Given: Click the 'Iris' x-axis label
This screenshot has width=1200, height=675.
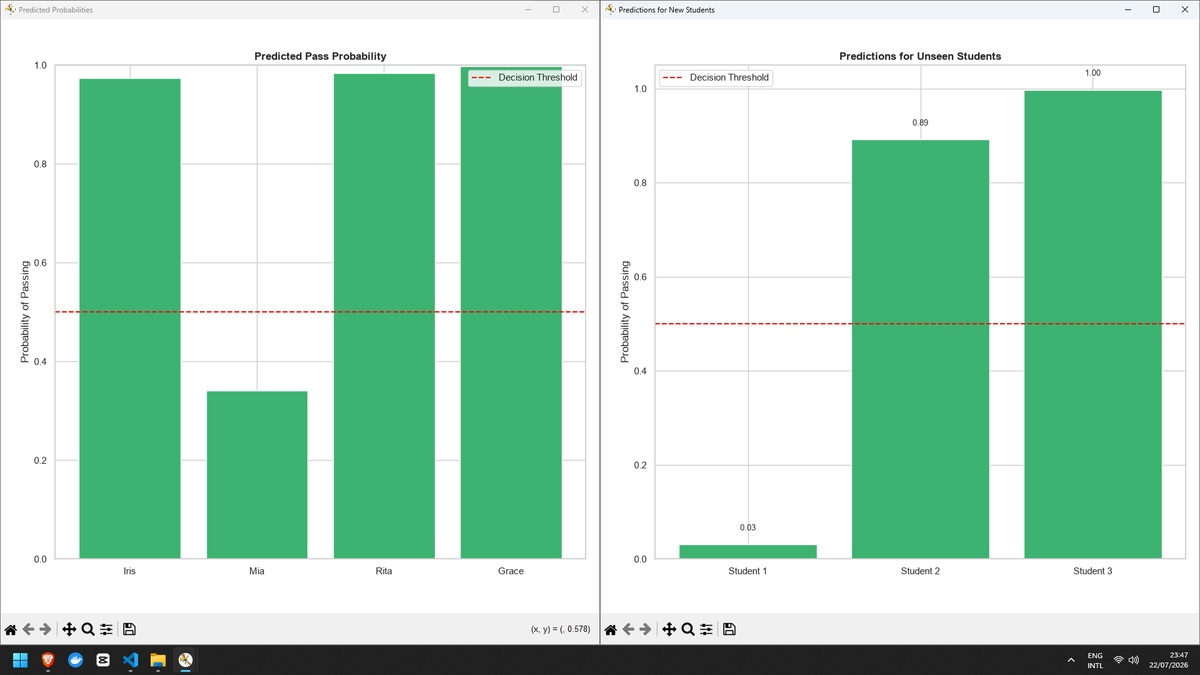Looking at the screenshot, I should (x=130, y=571).
